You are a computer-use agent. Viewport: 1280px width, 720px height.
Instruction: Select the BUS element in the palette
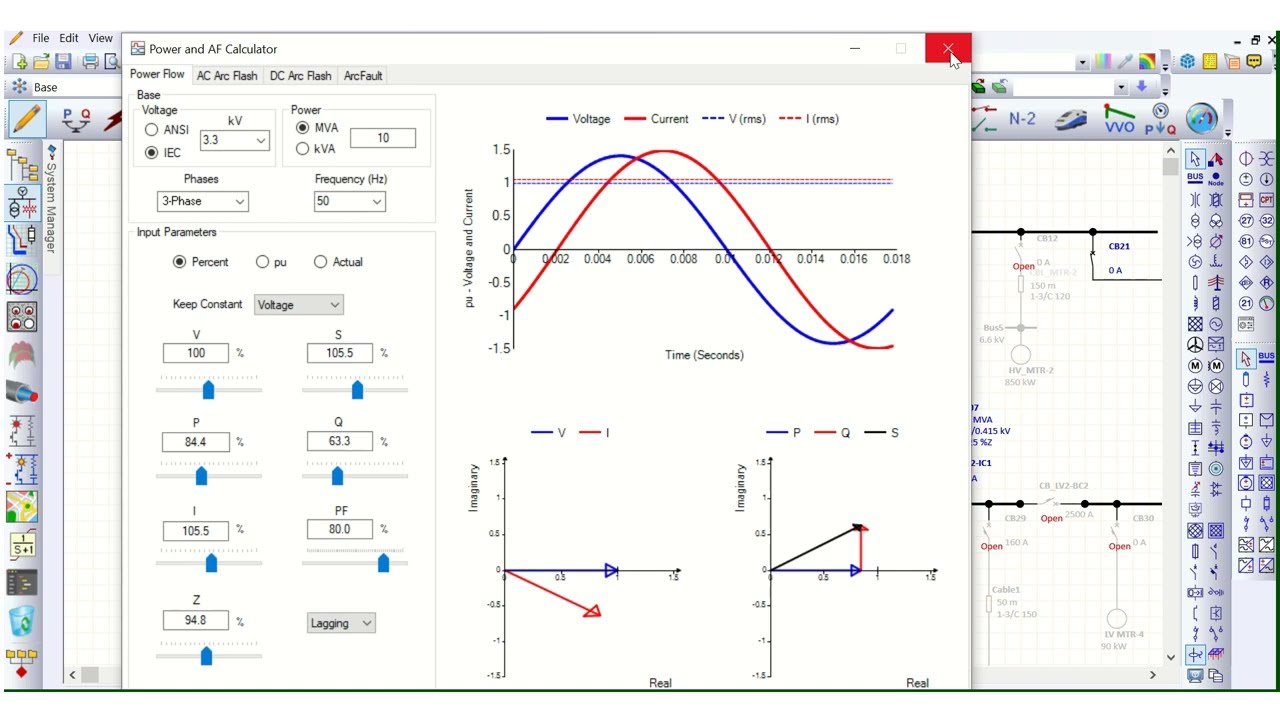(1195, 178)
